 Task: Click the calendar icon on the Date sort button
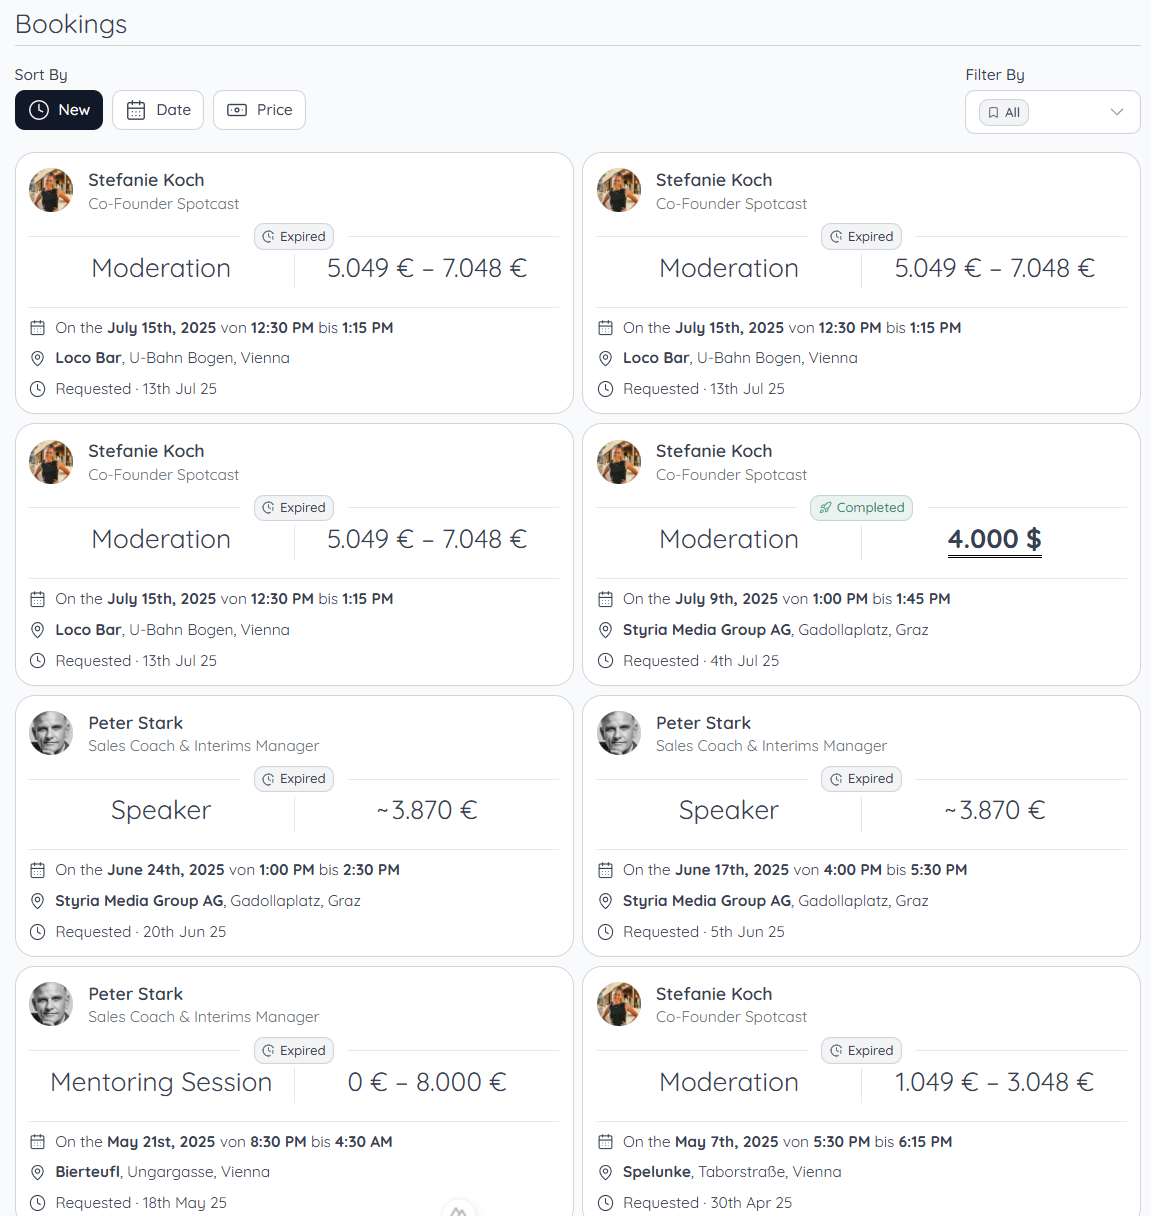point(137,110)
